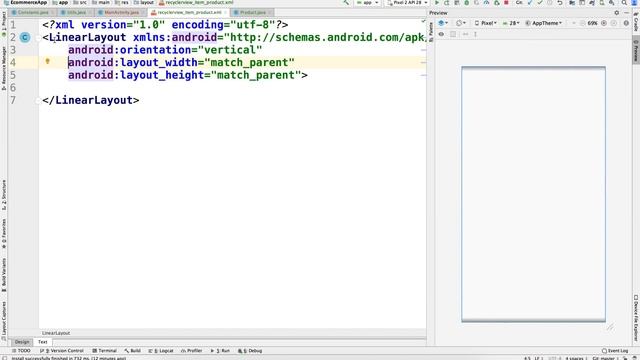The height and width of the screenshot is (360, 640).
Task: Click the red Stop button
Action: (506, 3)
